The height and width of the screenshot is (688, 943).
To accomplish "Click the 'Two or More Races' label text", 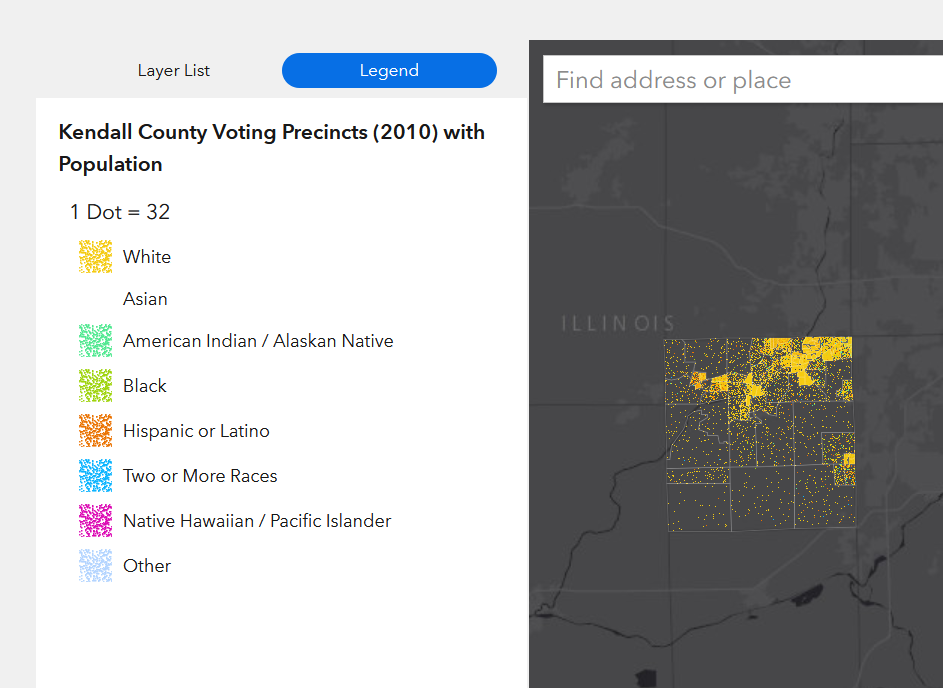I will 200,476.
